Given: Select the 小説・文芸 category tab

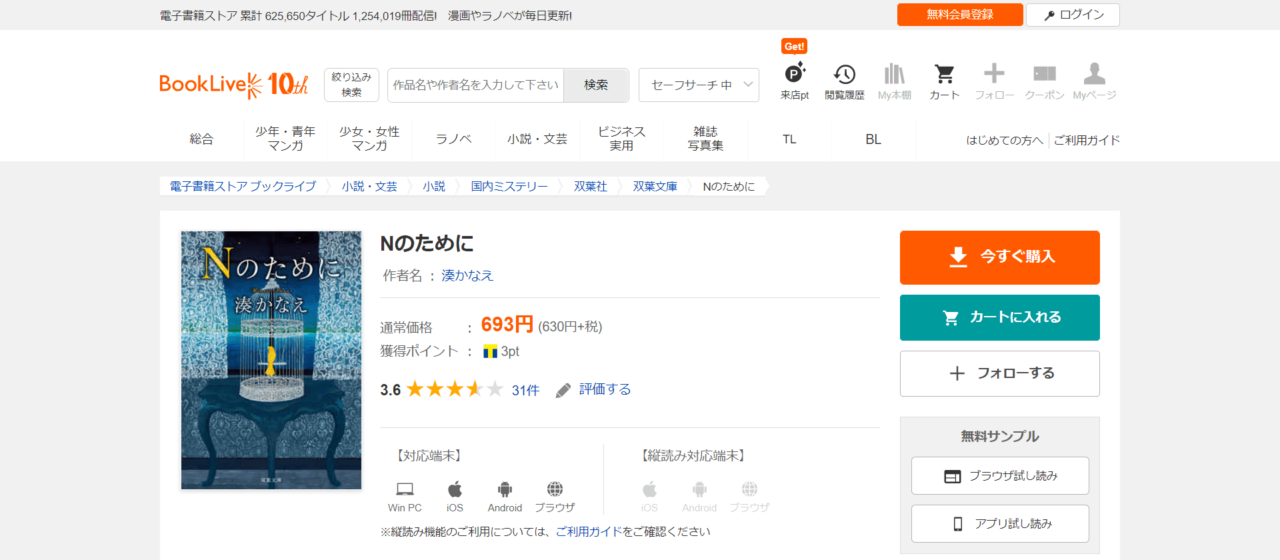Looking at the screenshot, I should pos(537,139).
